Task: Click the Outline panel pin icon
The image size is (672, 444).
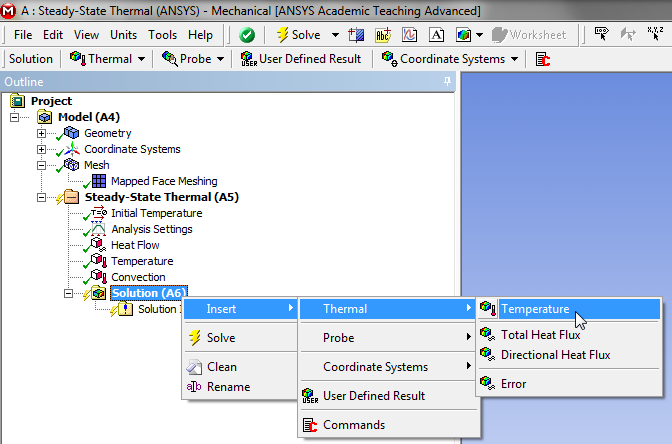Action: click(x=447, y=81)
